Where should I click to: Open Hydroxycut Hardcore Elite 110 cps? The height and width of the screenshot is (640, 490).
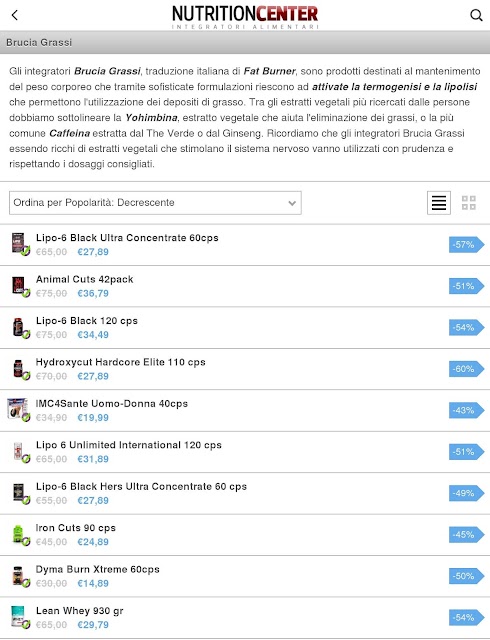coord(120,362)
